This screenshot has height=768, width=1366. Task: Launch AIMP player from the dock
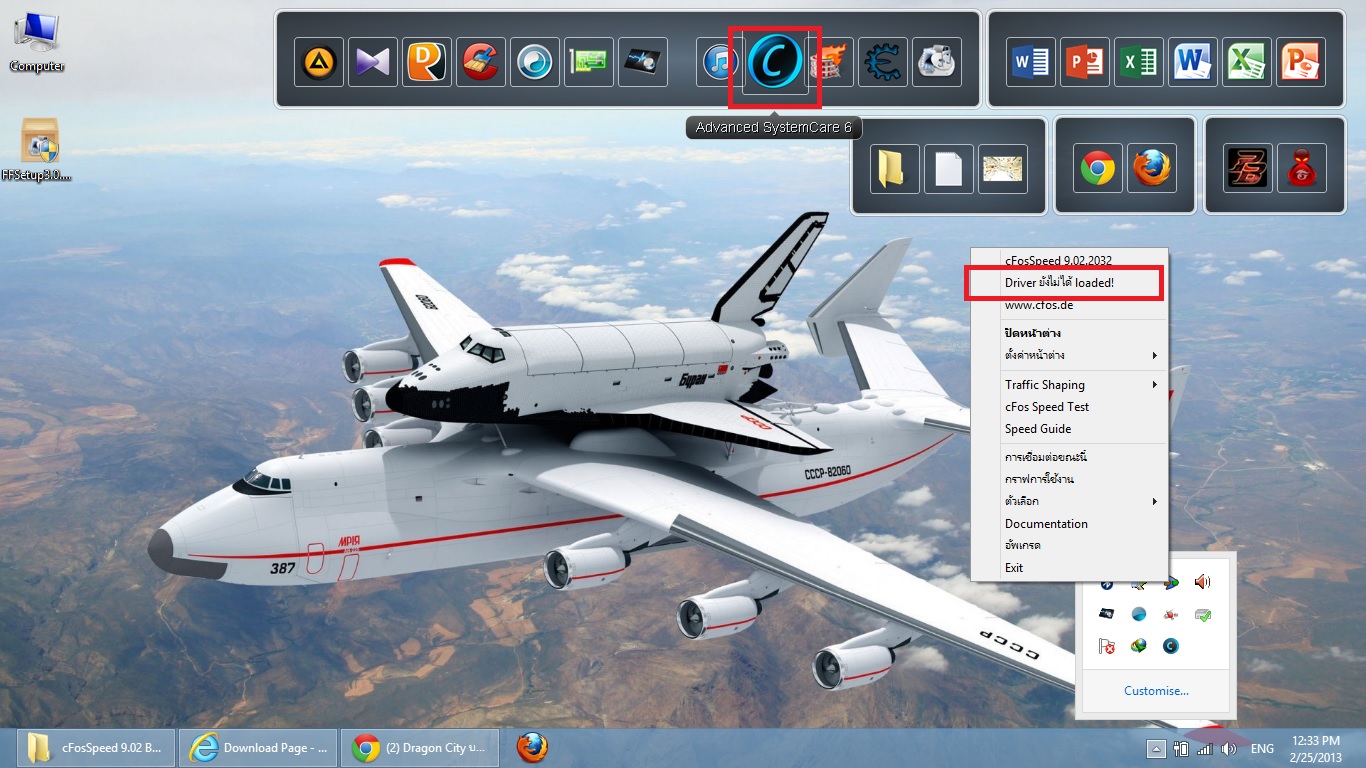point(320,62)
